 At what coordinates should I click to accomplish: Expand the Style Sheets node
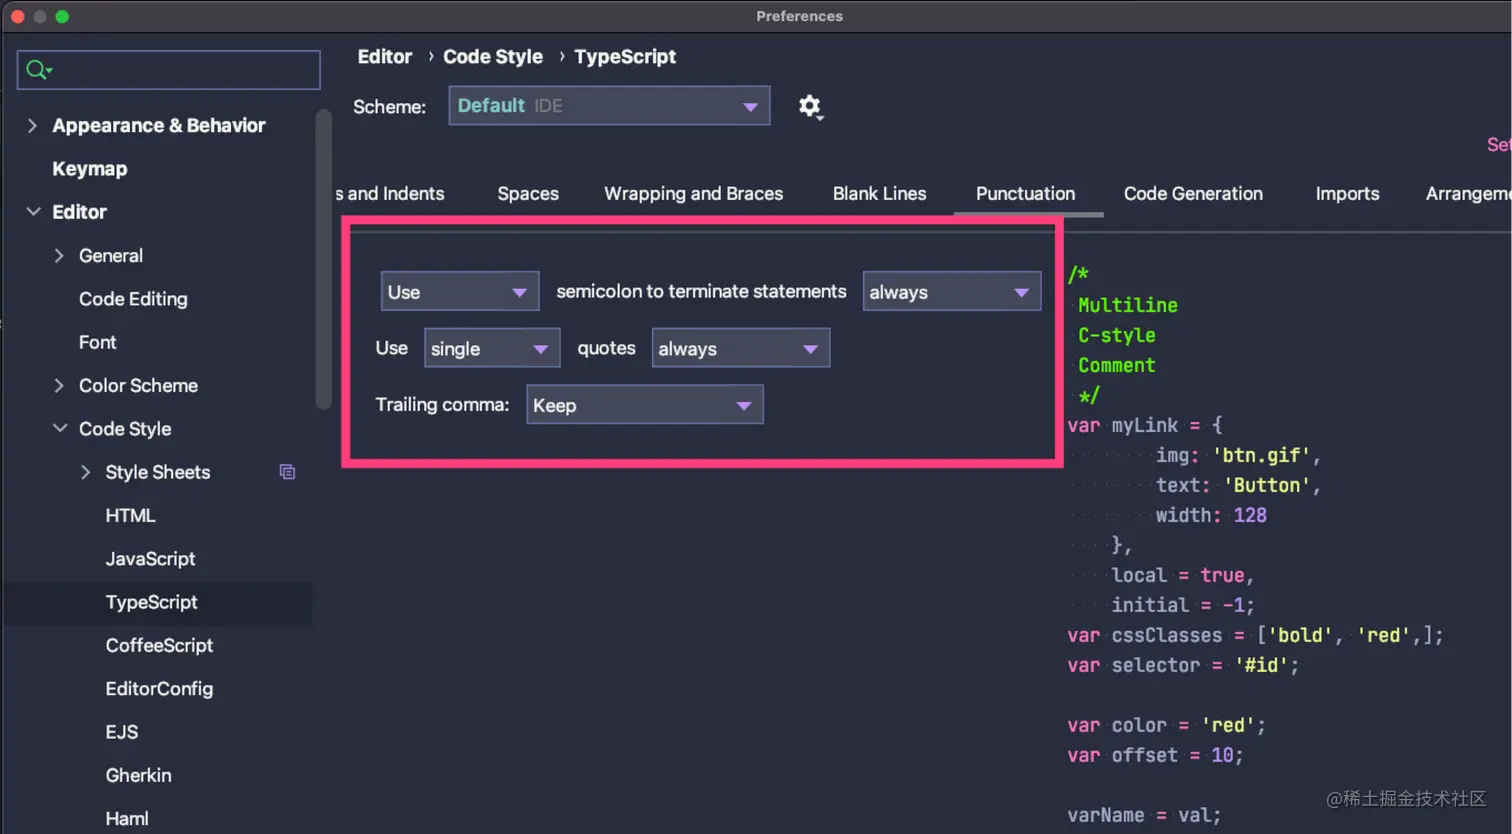click(86, 472)
